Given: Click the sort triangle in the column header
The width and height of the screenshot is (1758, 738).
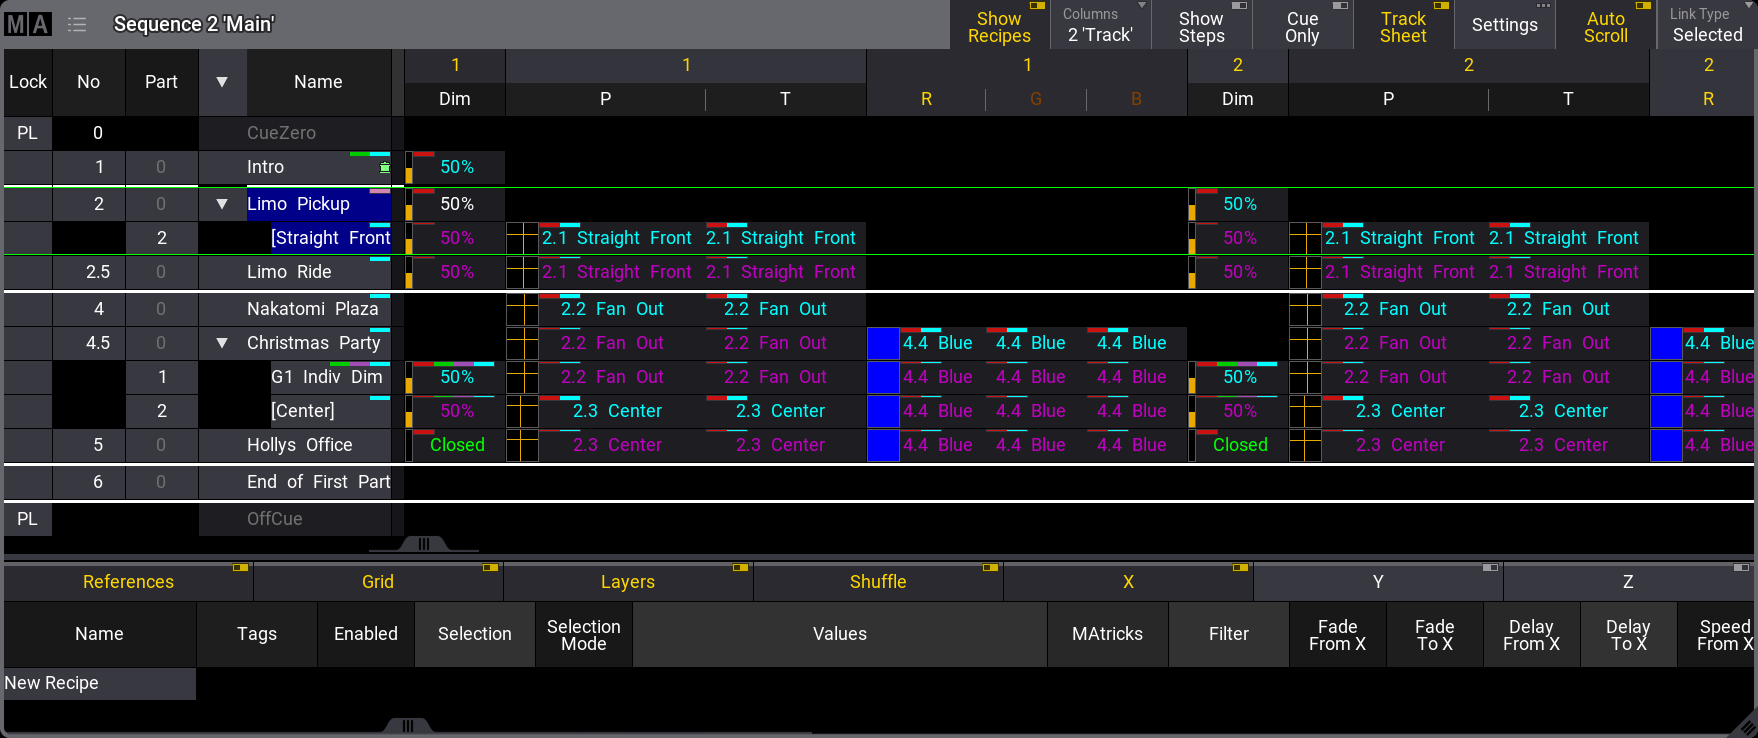Looking at the screenshot, I should 222,82.
